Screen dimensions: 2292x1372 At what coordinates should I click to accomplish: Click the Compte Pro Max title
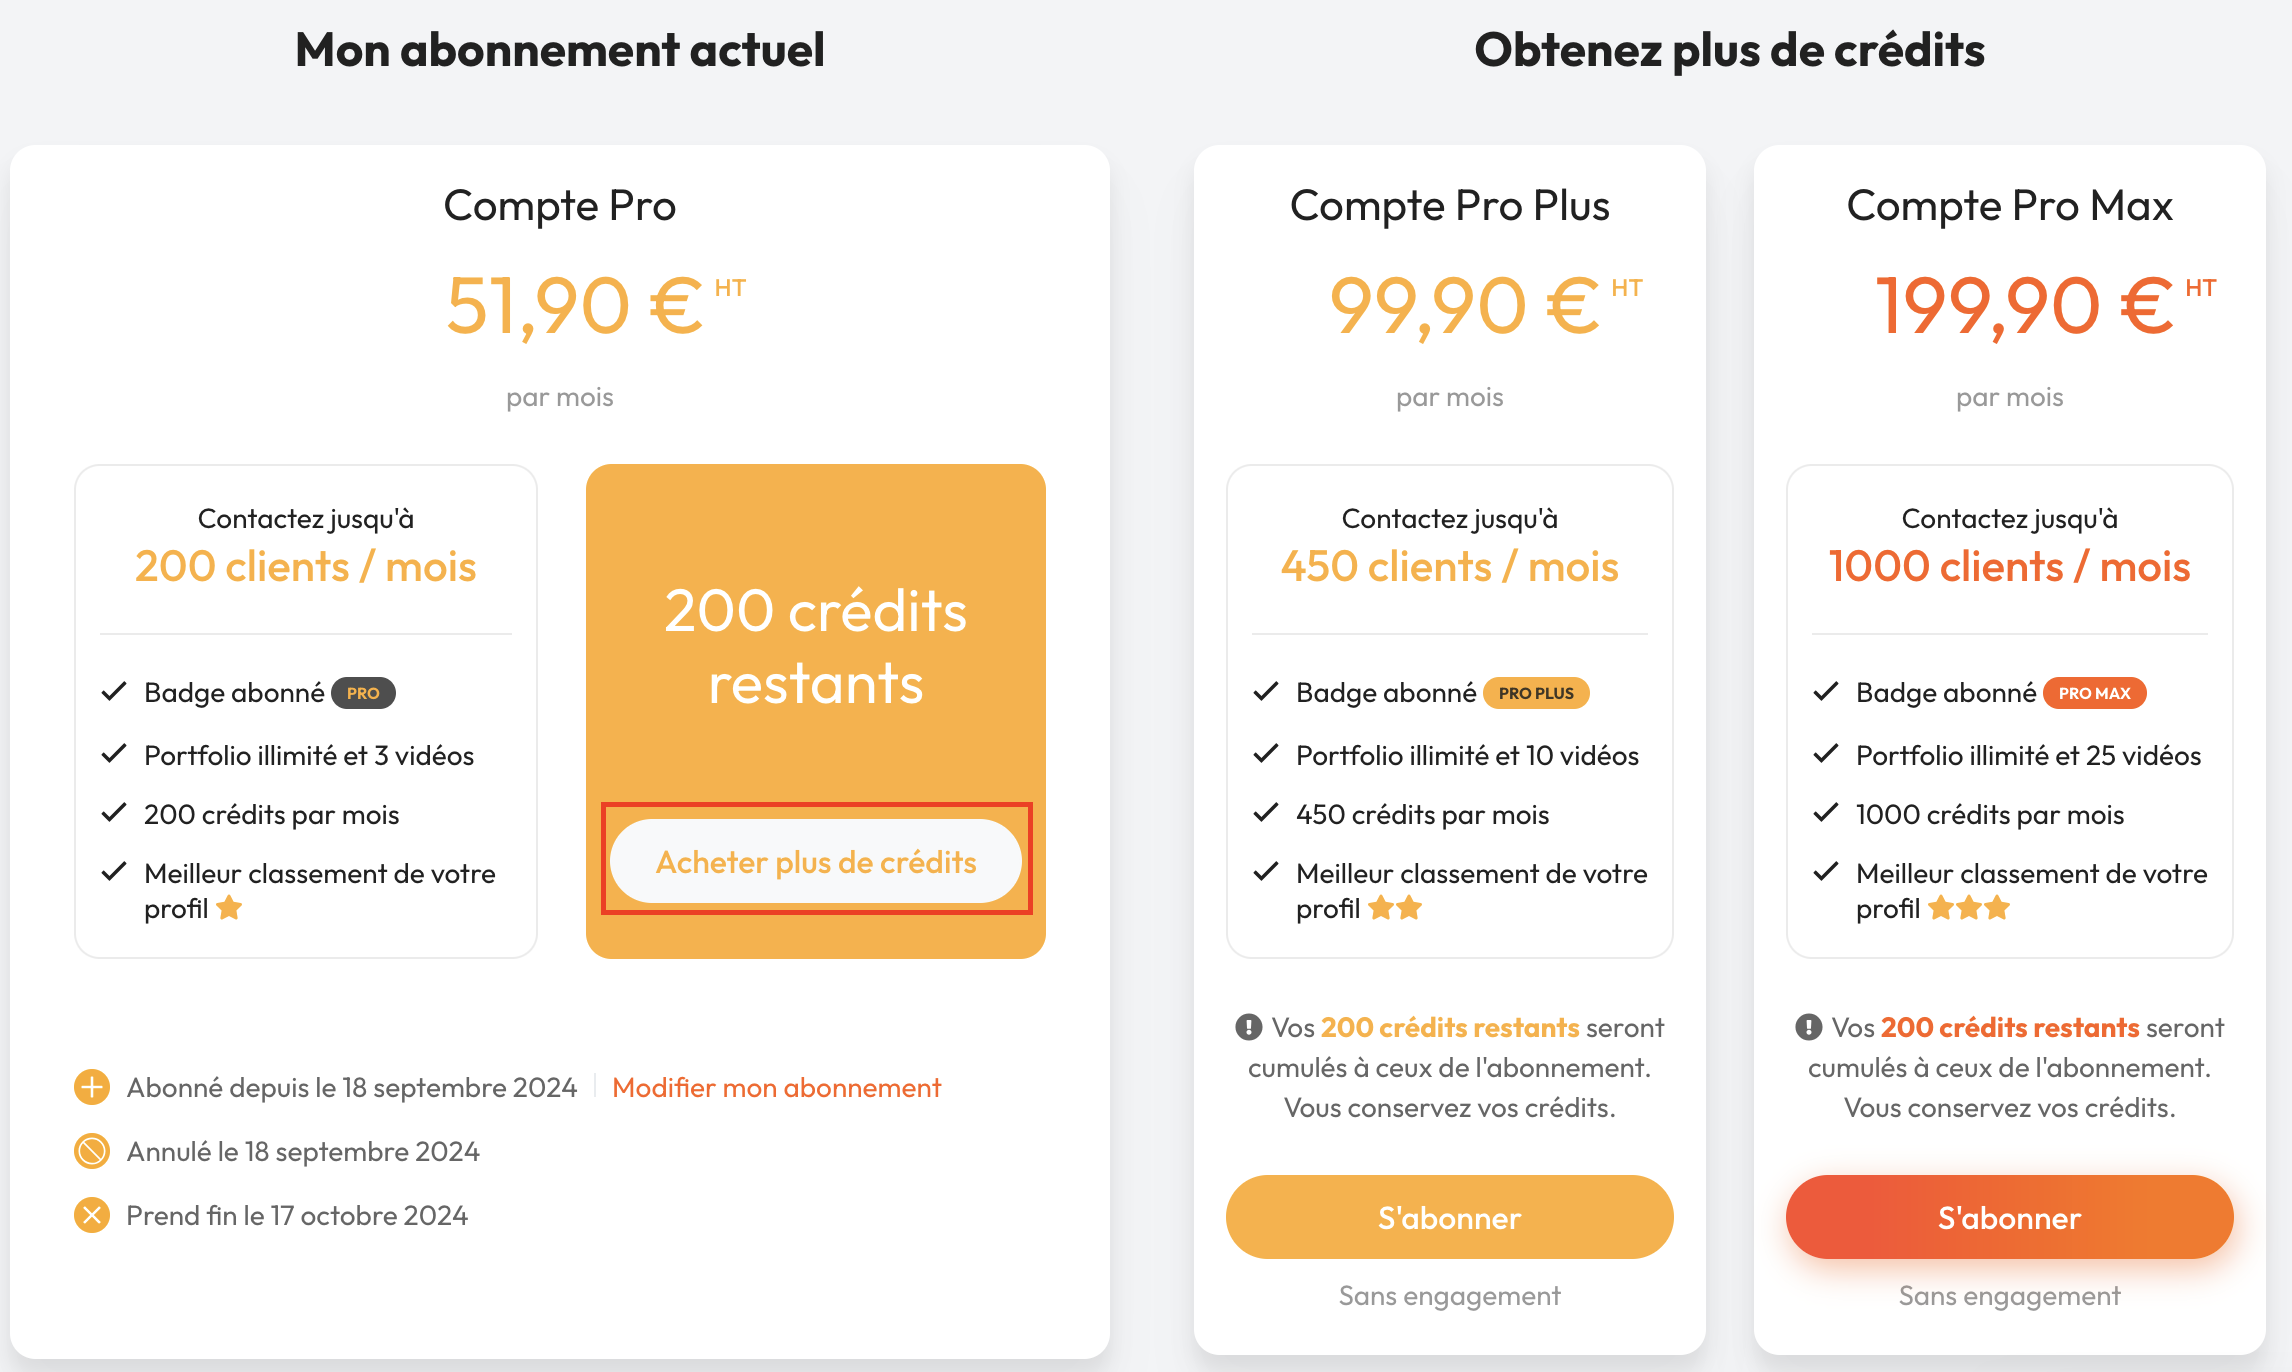(x=2009, y=206)
